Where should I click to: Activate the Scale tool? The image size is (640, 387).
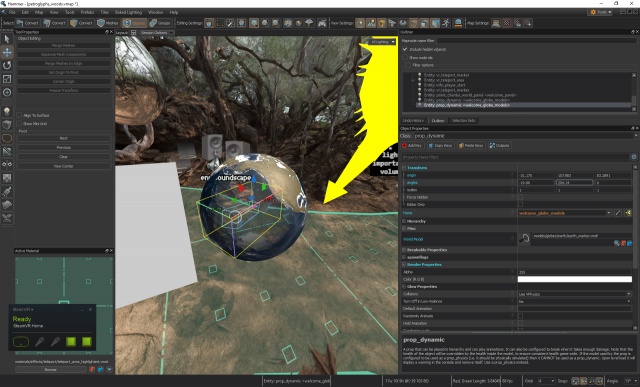pos(7,79)
